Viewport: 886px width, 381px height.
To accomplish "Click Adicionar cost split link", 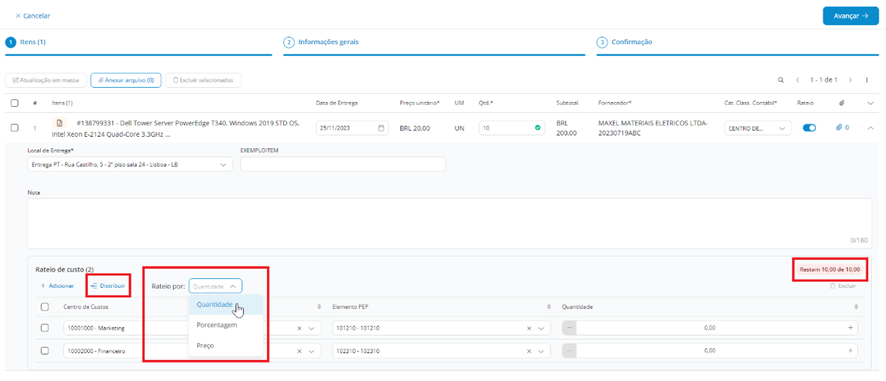I will pyautogui.click(x=57, y=286).
